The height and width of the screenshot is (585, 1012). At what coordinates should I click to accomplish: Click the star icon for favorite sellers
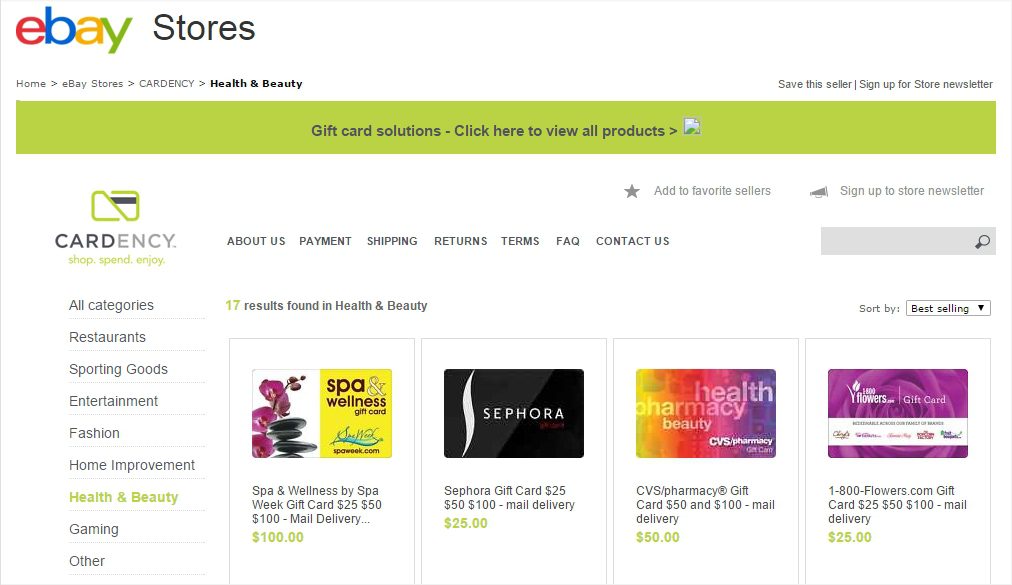[632, 191]
